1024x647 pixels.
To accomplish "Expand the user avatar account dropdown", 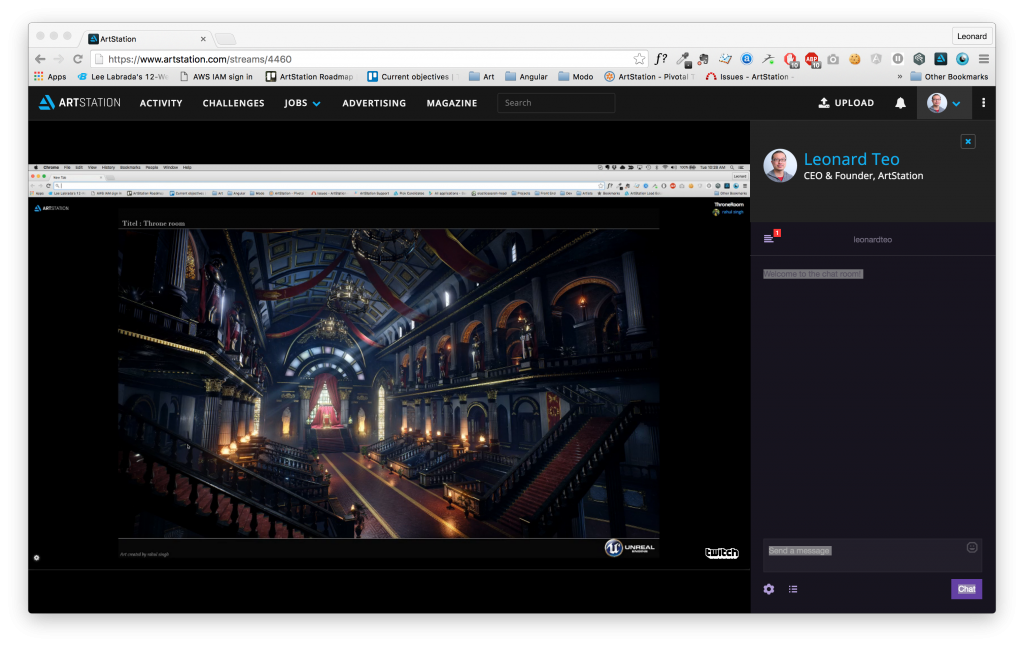I will (944, 103).
